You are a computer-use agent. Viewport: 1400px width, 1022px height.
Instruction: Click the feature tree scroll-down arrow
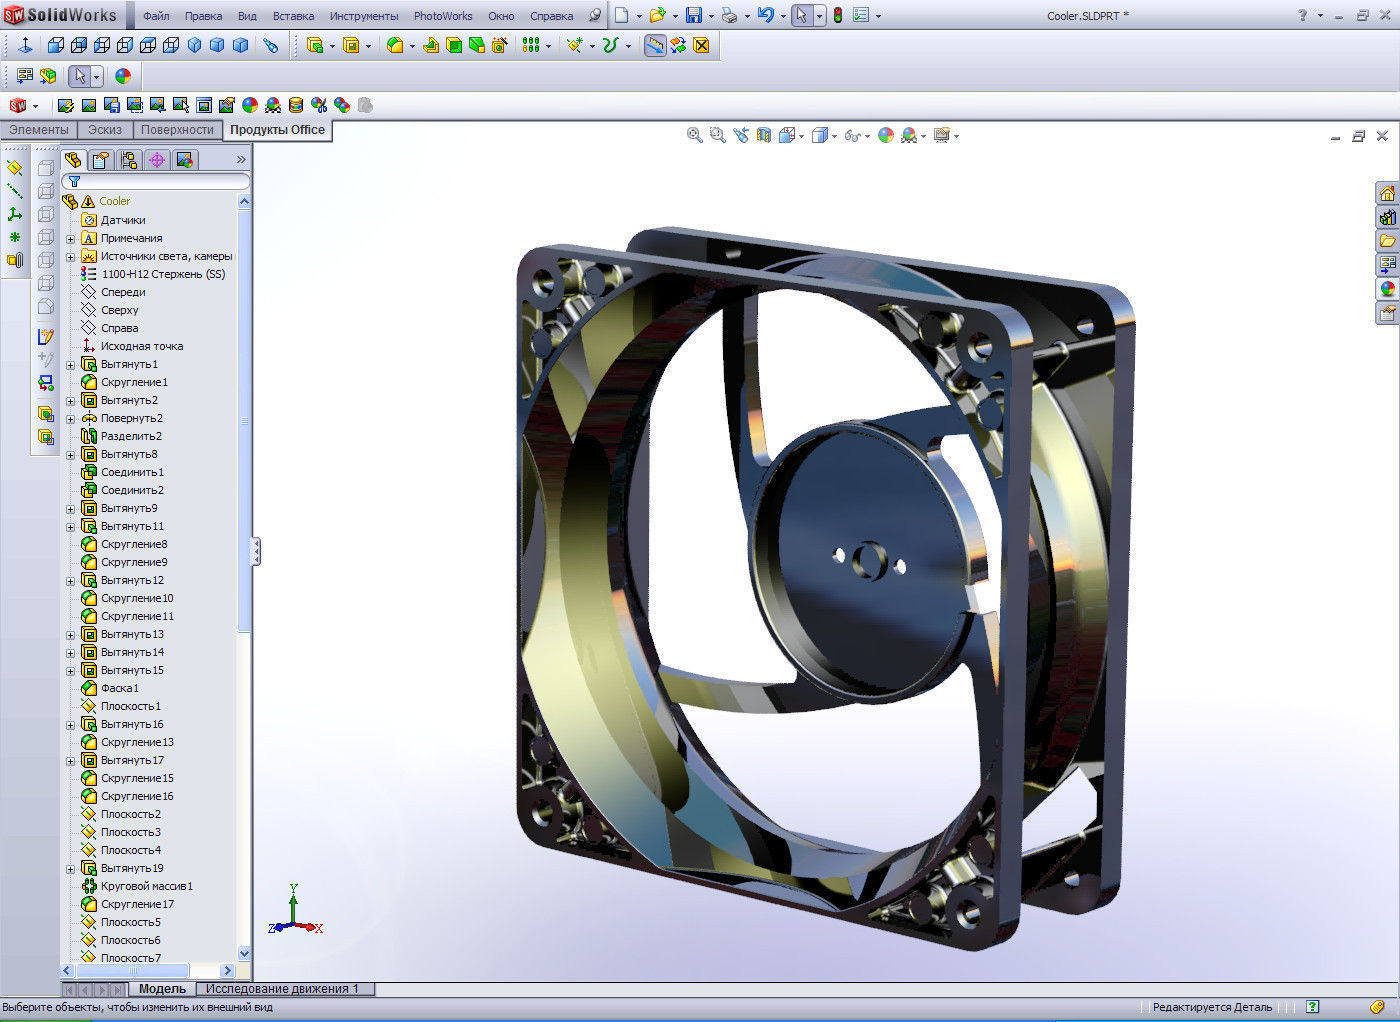(x=244, y=954)
